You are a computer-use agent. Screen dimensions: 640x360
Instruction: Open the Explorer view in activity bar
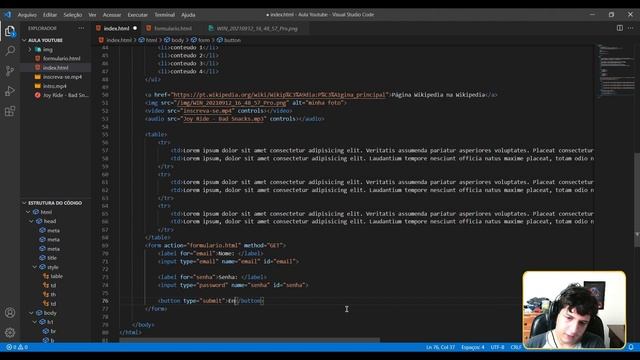(10, 31)
